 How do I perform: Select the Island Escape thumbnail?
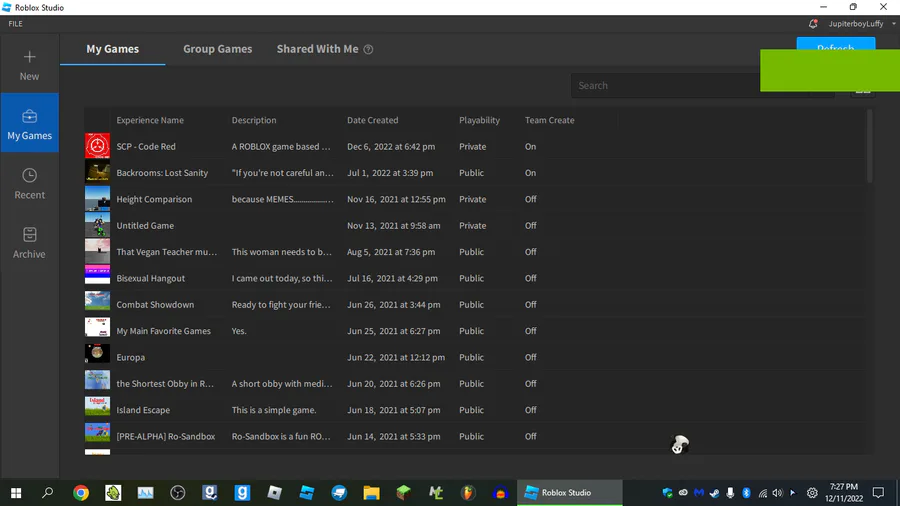point(97,406)
